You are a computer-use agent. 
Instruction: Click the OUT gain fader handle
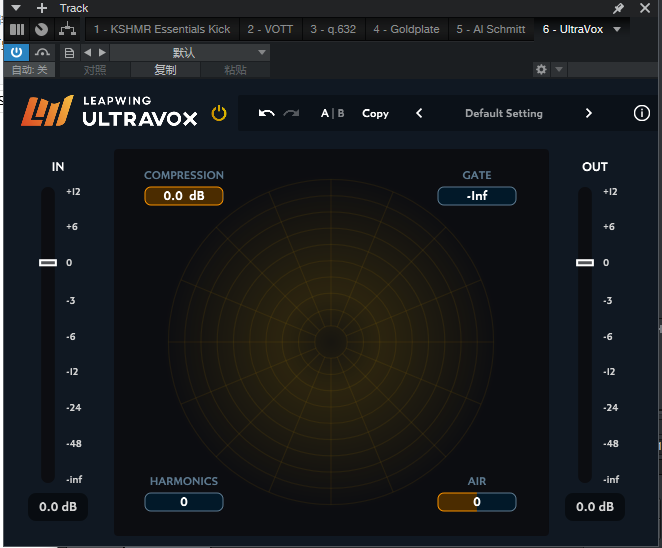(x=585, y=263)
